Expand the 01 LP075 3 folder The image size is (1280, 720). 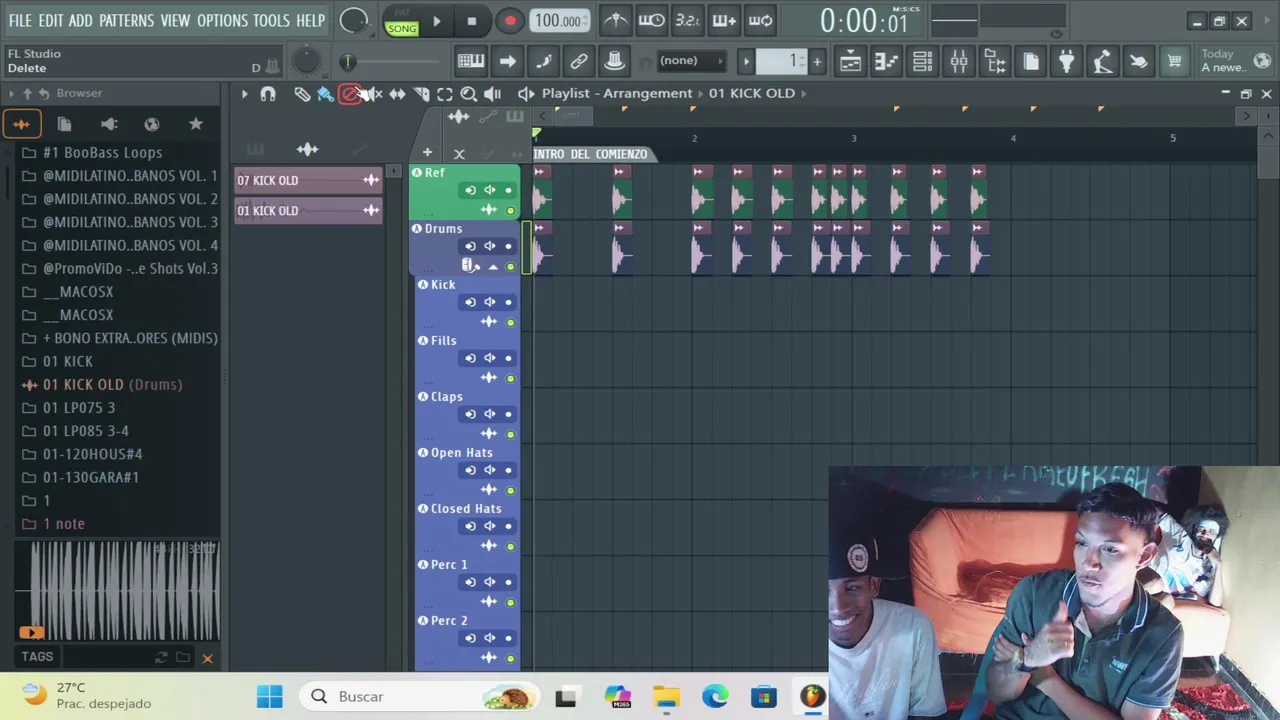click(x=78, y=408)
